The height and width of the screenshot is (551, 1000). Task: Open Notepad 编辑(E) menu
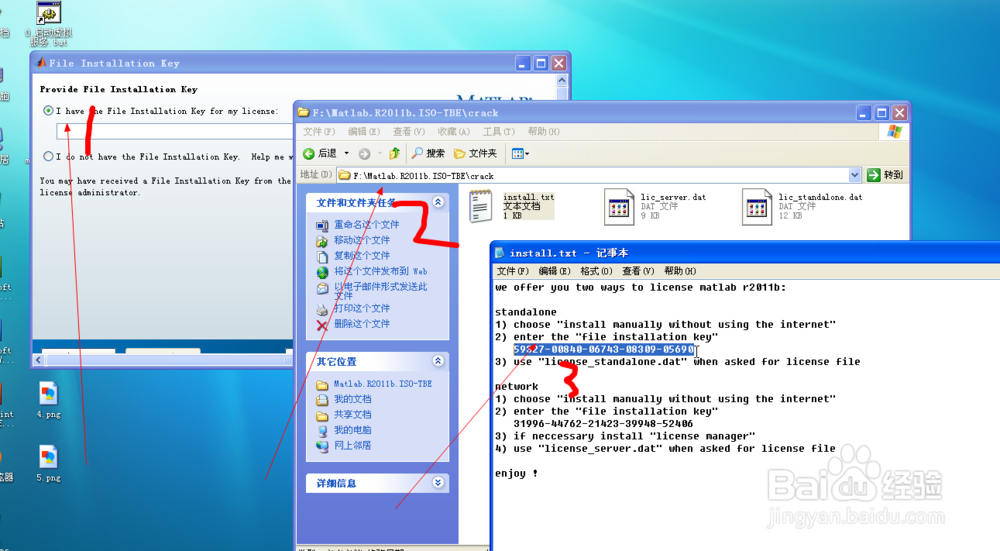point(554,271)
